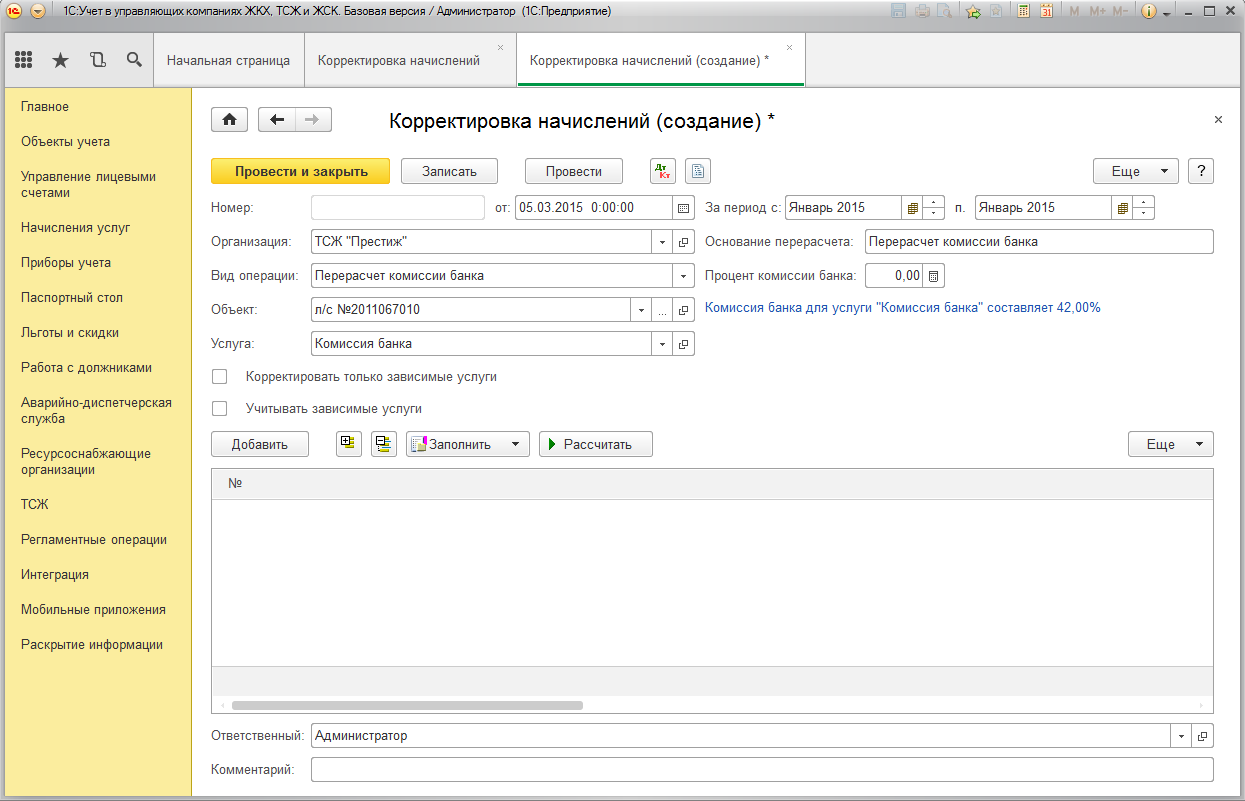Click Провести и закрыть button
Screen dimensions: 1245x801
(301, 171)
